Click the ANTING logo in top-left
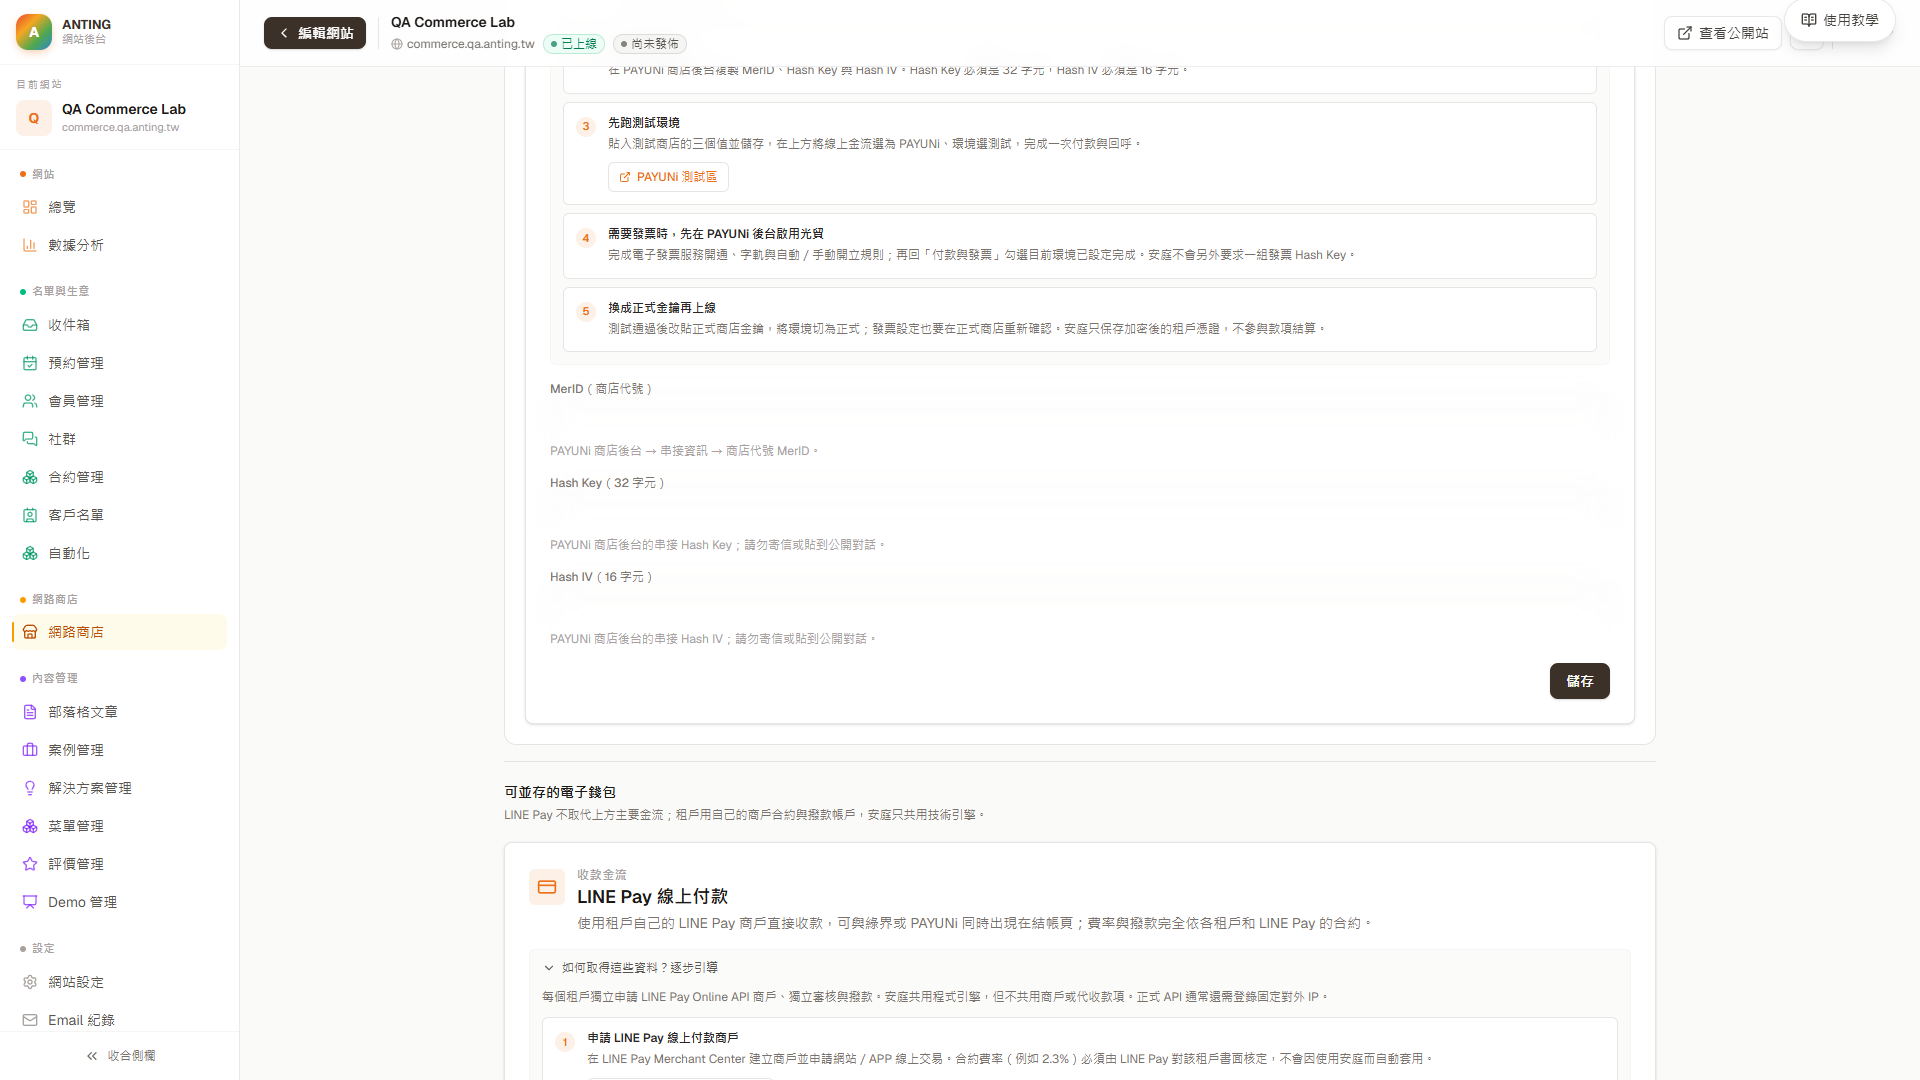Screen dimensions: 1920x1080 [34, 32]
